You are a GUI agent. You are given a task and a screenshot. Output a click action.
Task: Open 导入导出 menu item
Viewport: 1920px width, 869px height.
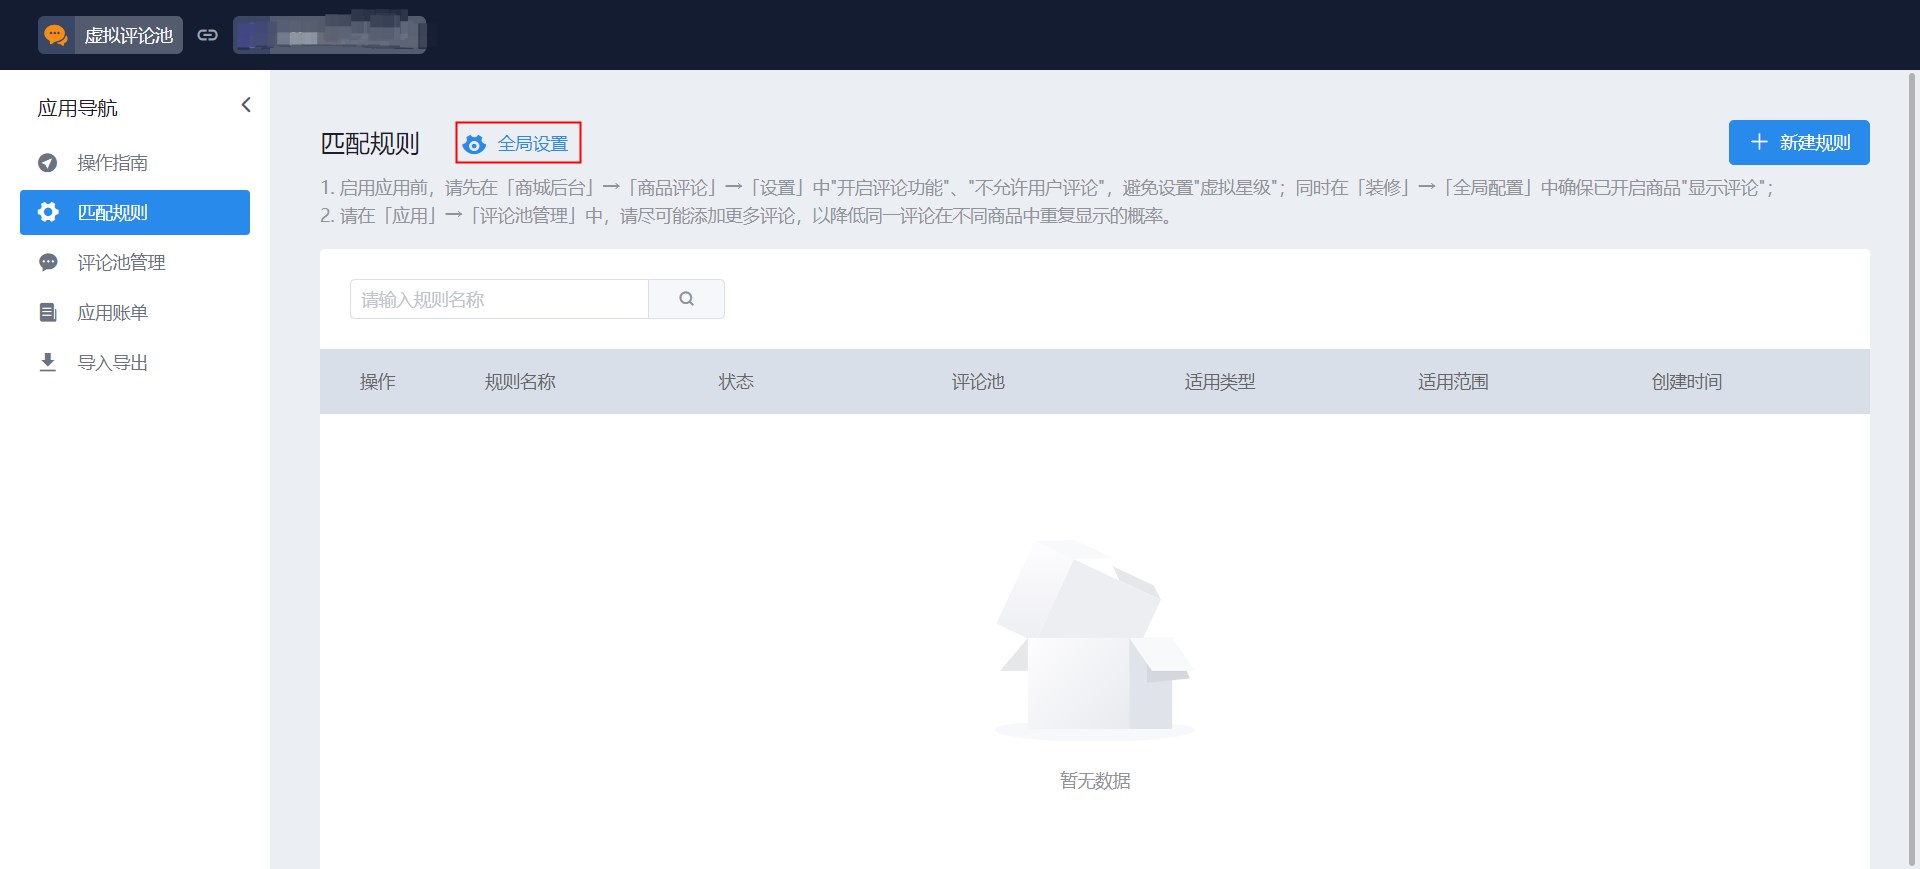point(135,362)
